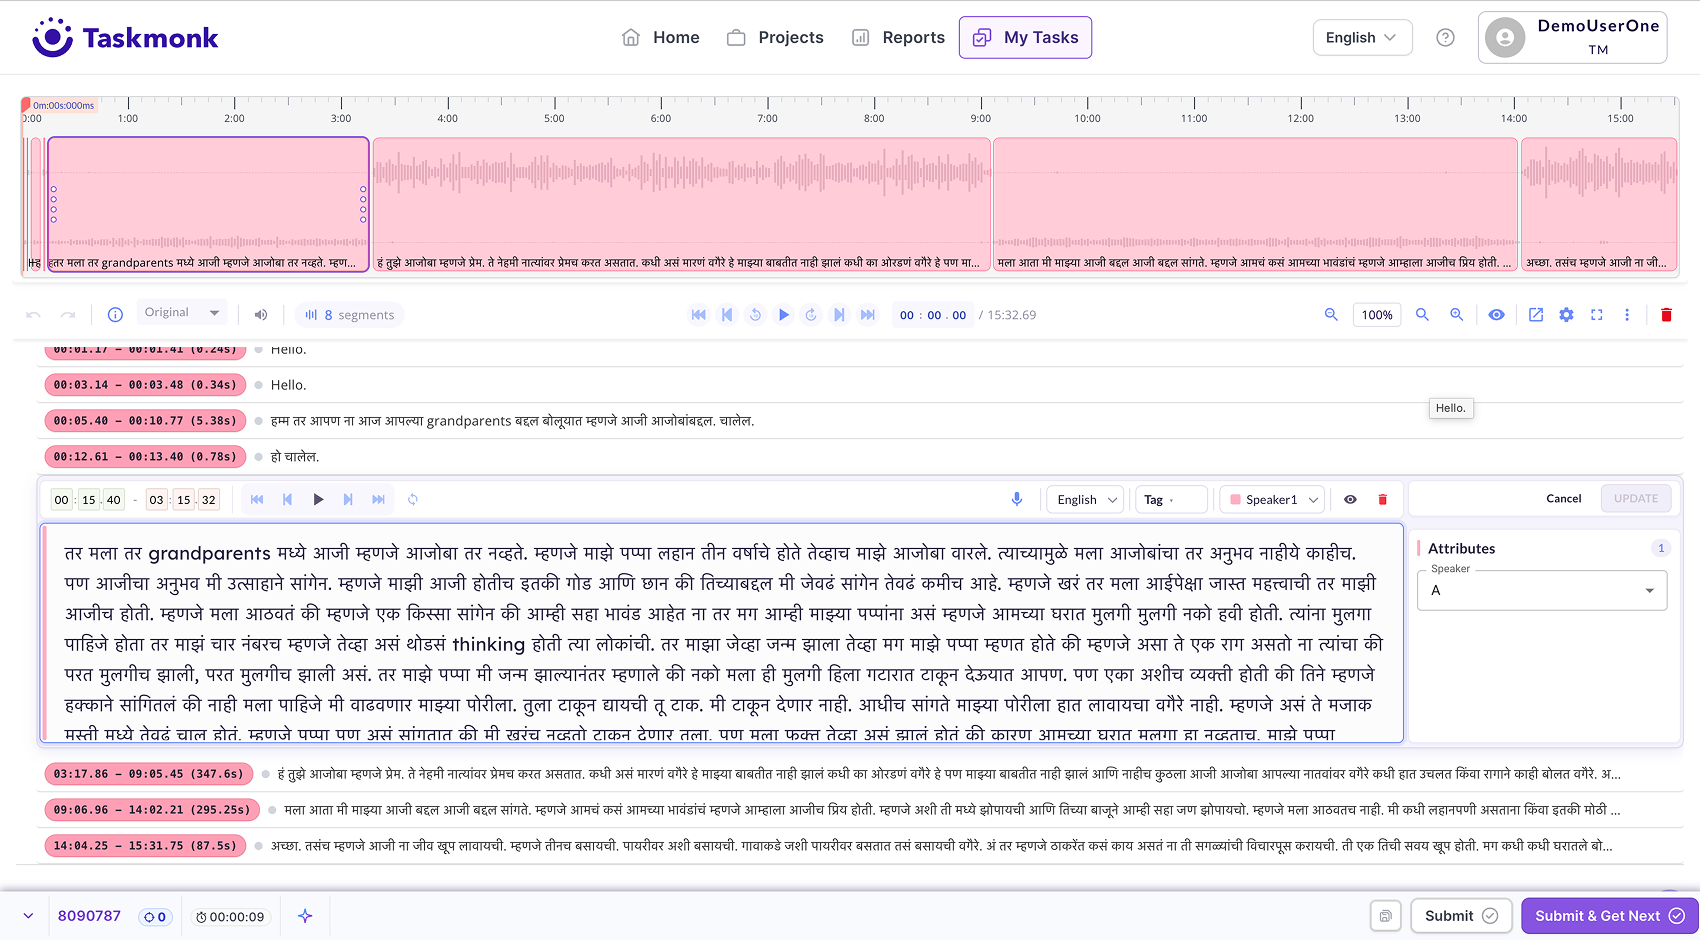1700x941 pixels.
Task: Zoom in the waveform
Action: coord(1457,314)
